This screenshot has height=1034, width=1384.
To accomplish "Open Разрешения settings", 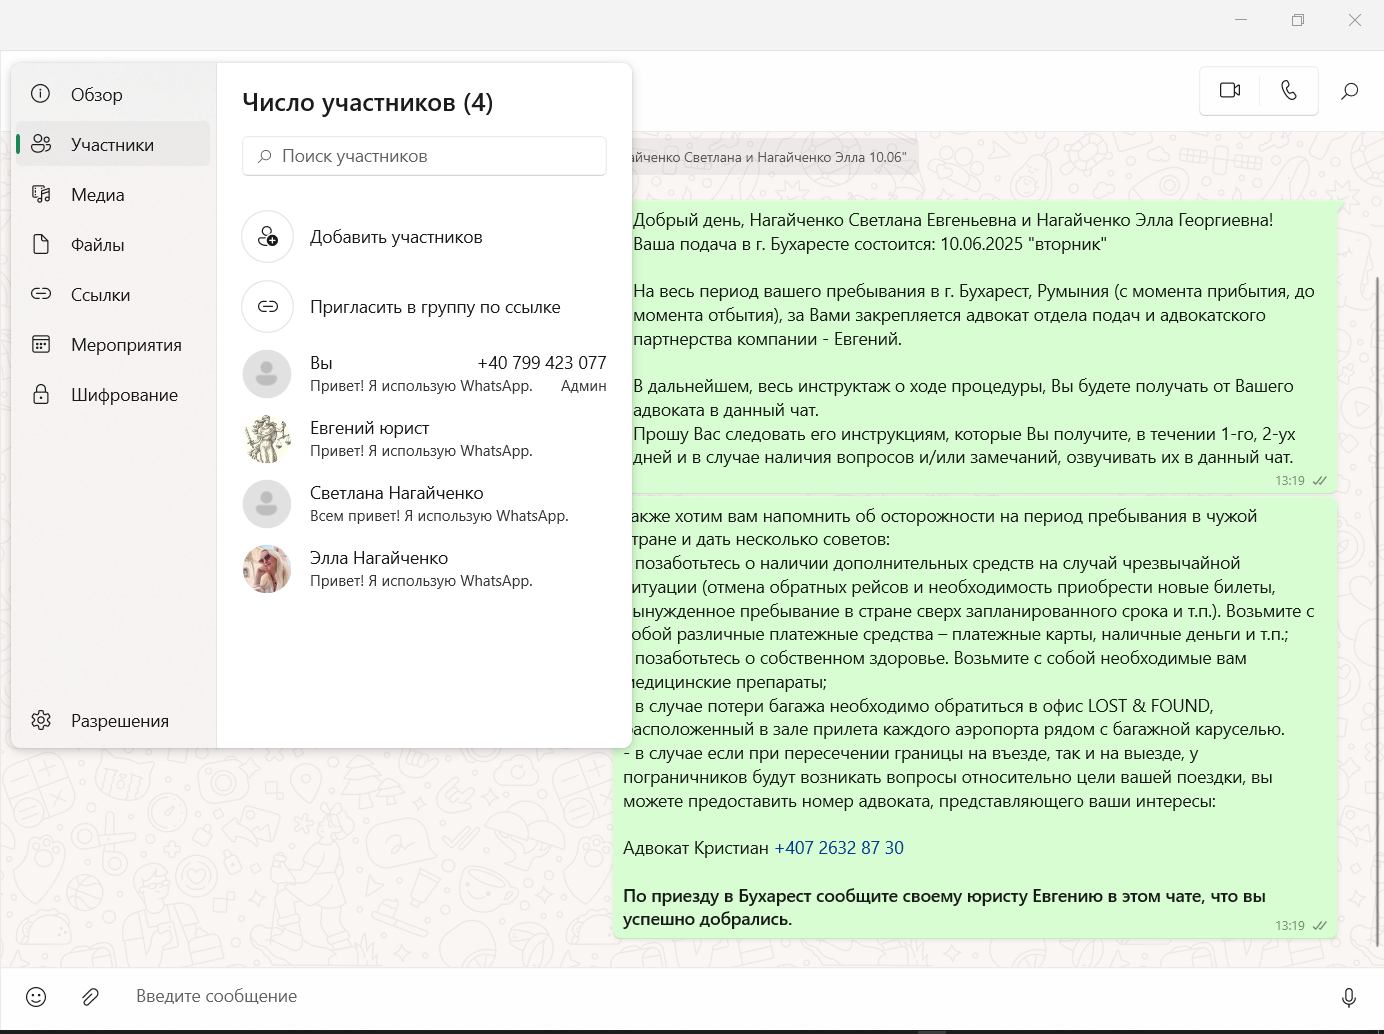I will pyautogui.click(x=113, y=720).
